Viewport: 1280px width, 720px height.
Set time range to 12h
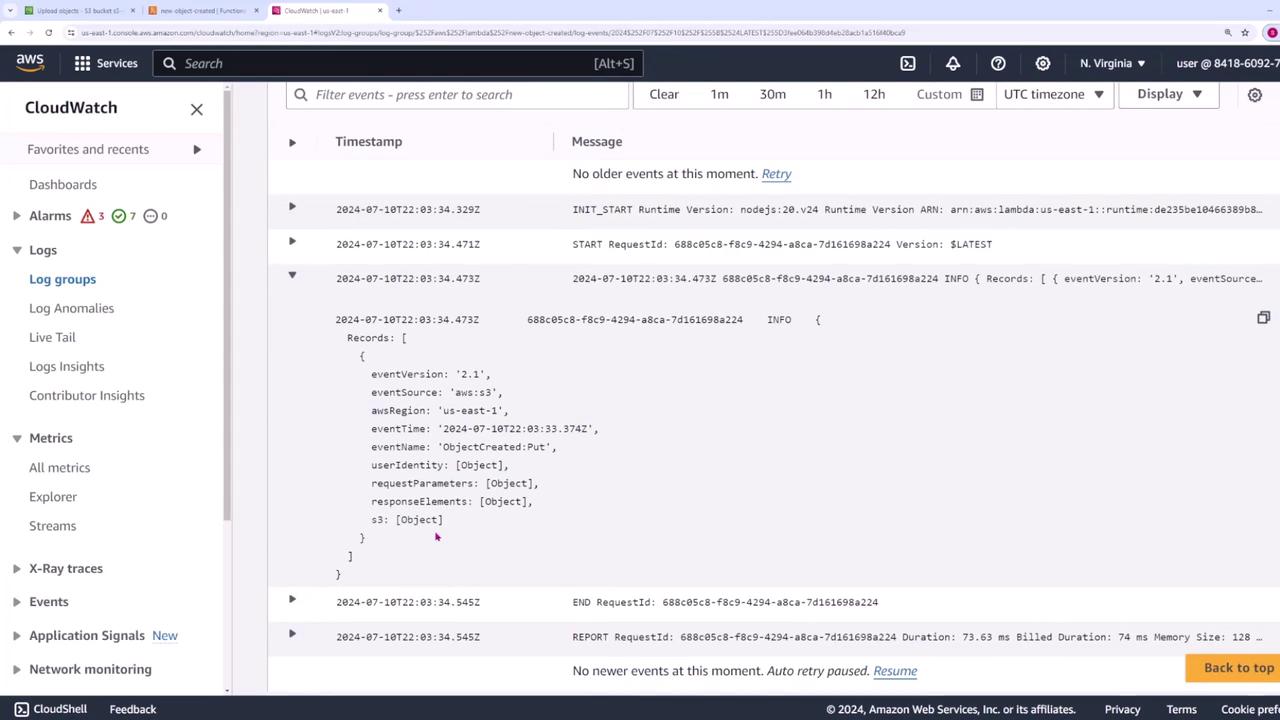pyautogui.click(x=874, y=94)
